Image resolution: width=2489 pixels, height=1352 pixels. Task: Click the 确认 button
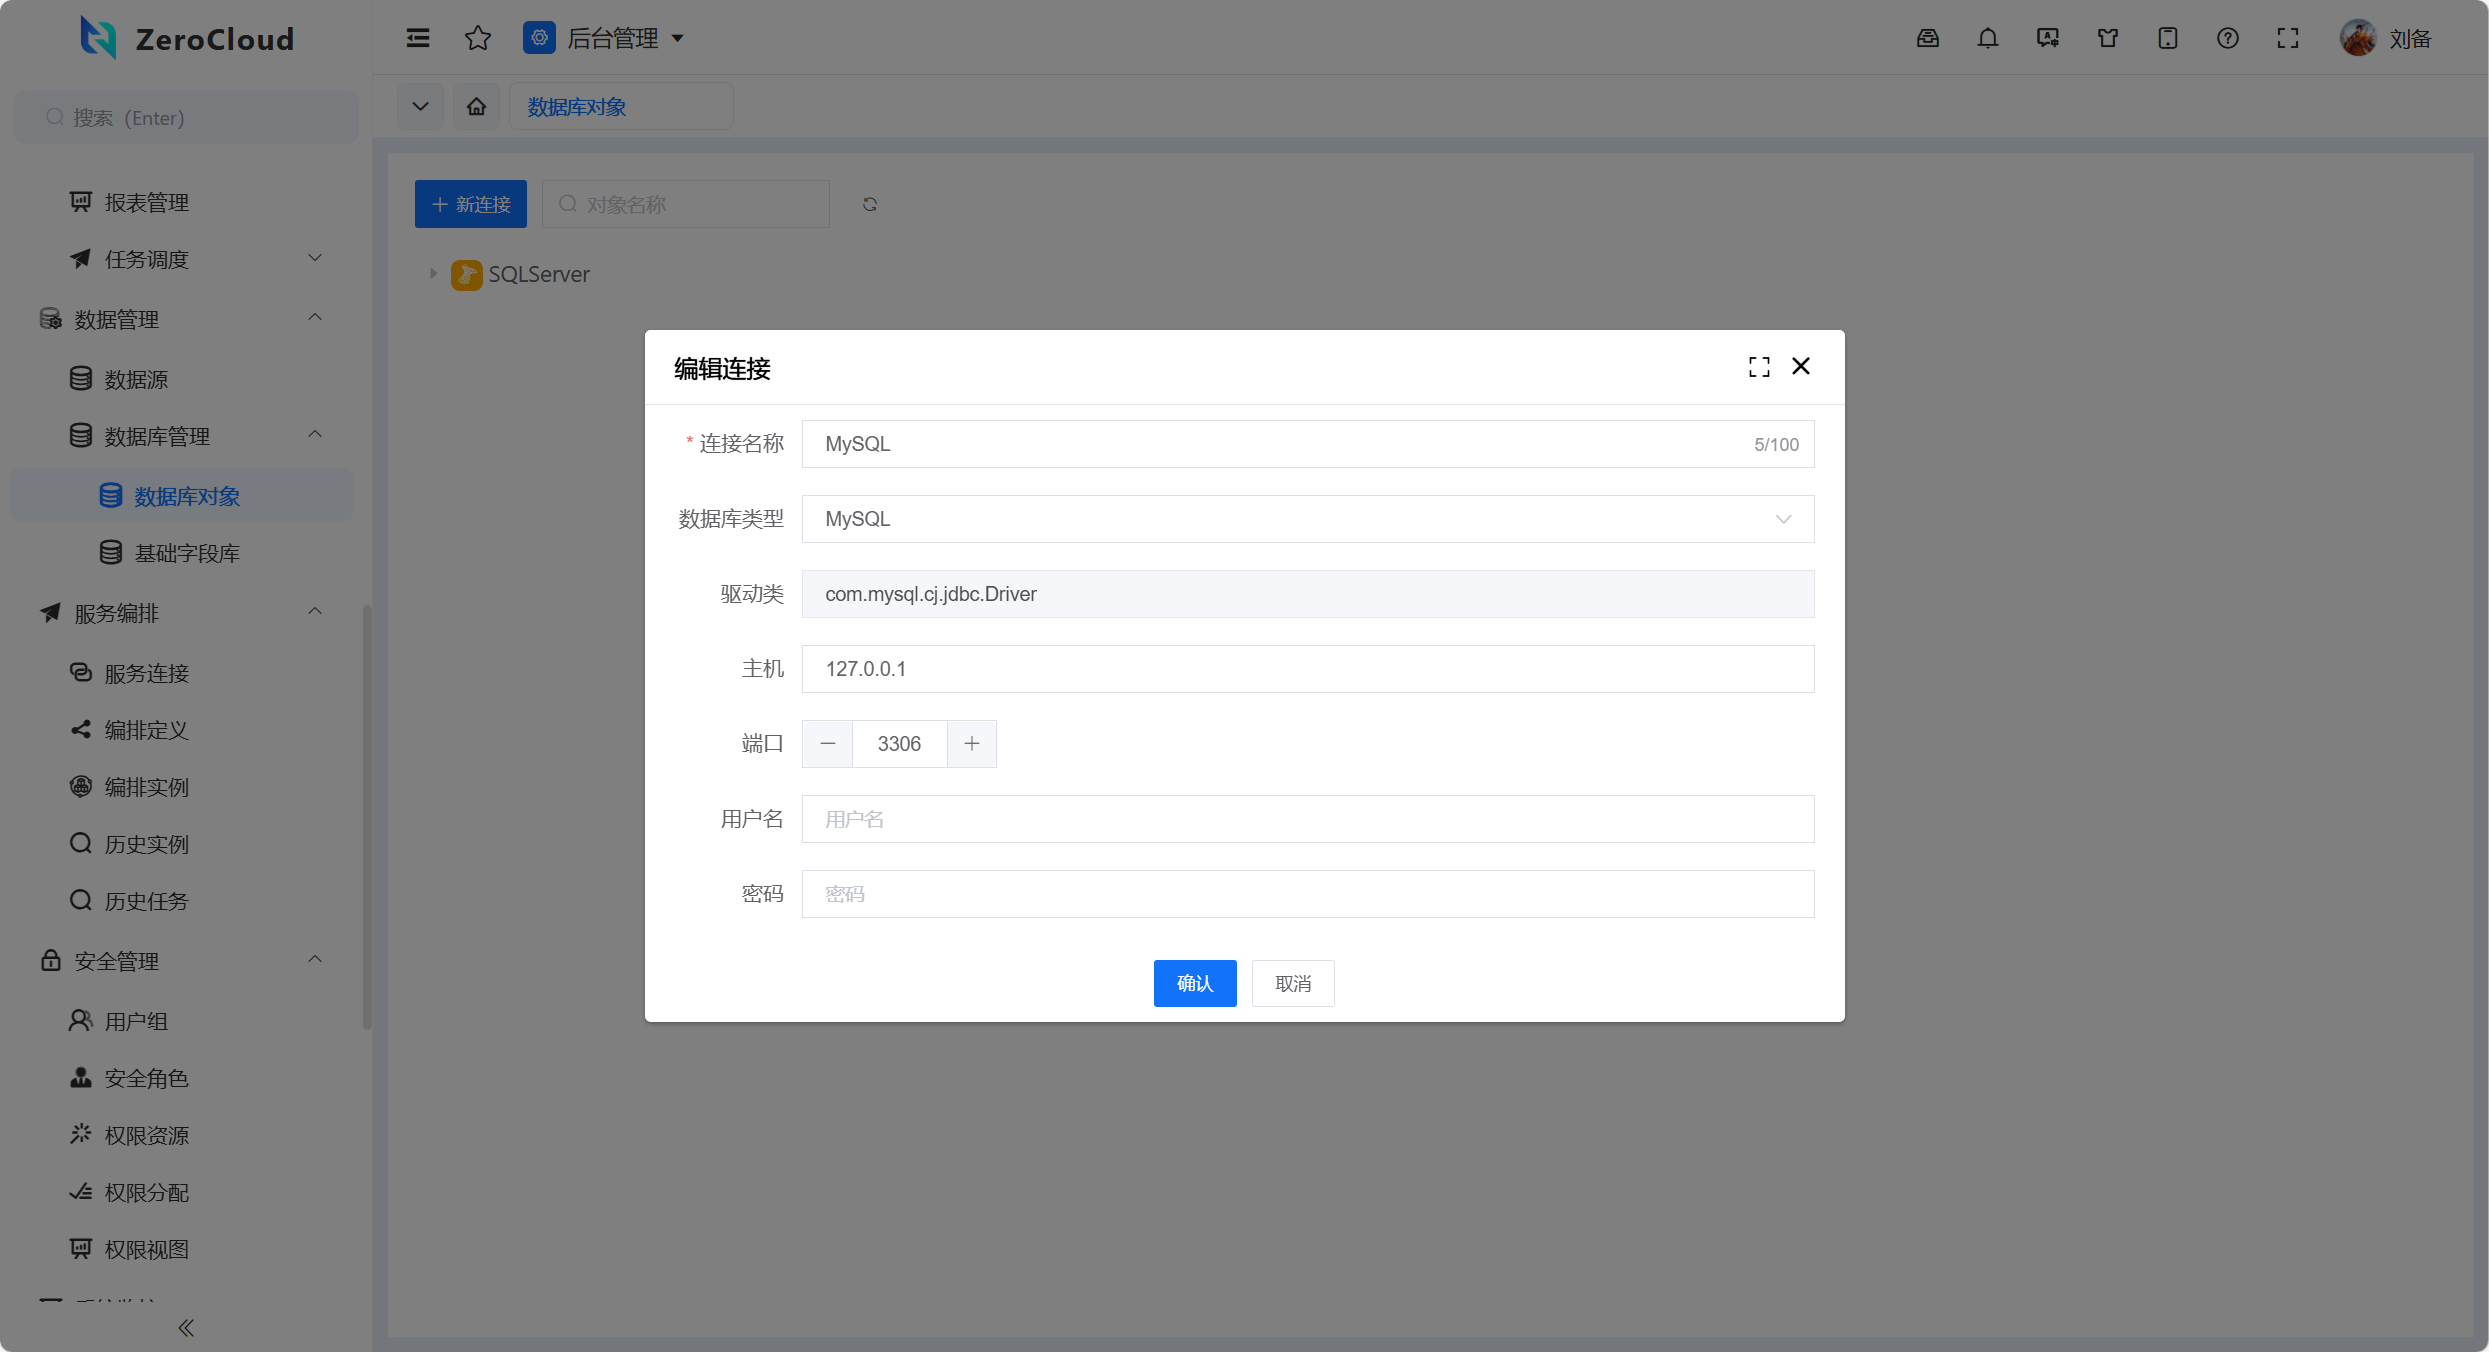[1194, 983]
